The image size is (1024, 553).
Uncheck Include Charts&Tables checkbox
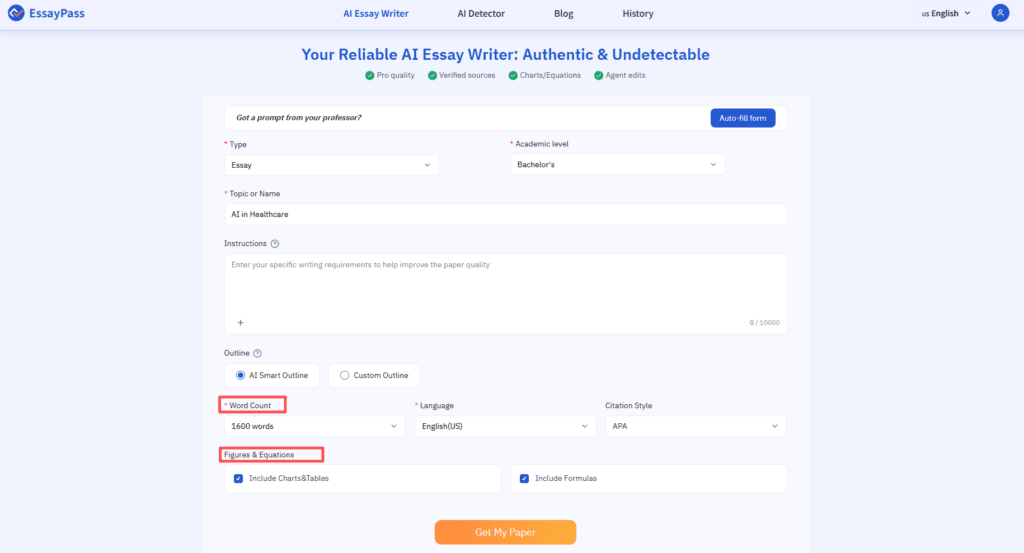(x=238, y=479)
